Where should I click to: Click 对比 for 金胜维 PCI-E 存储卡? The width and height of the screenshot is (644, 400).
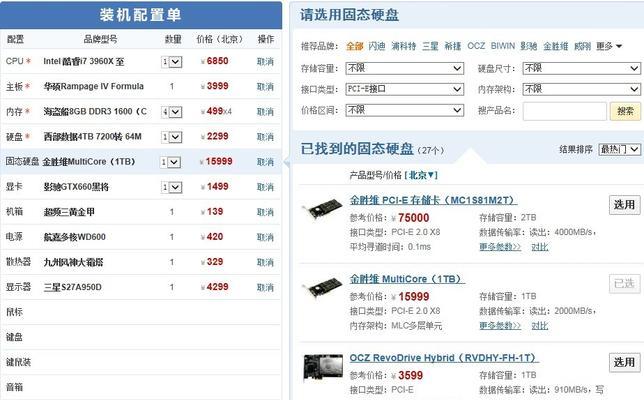coord(540,247)
